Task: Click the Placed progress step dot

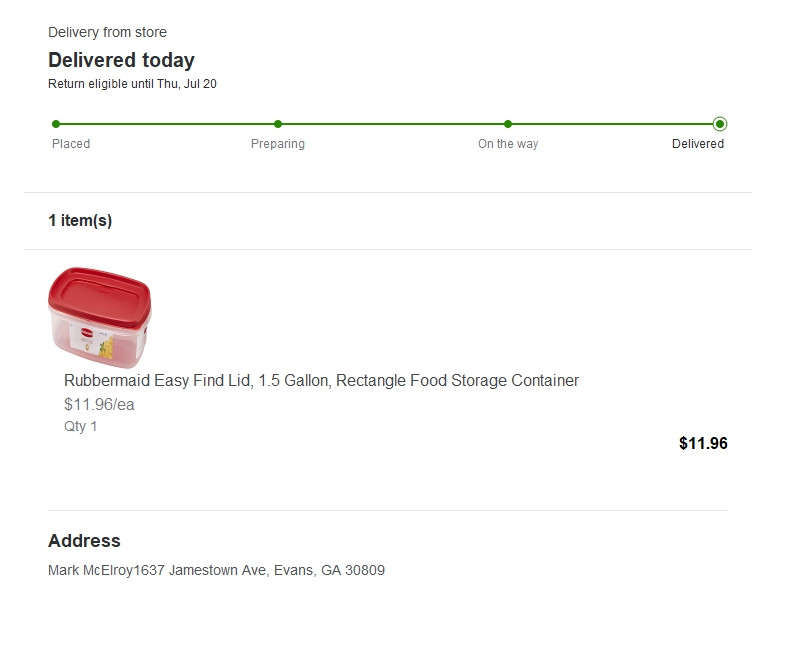Action: tap(56, 124)
